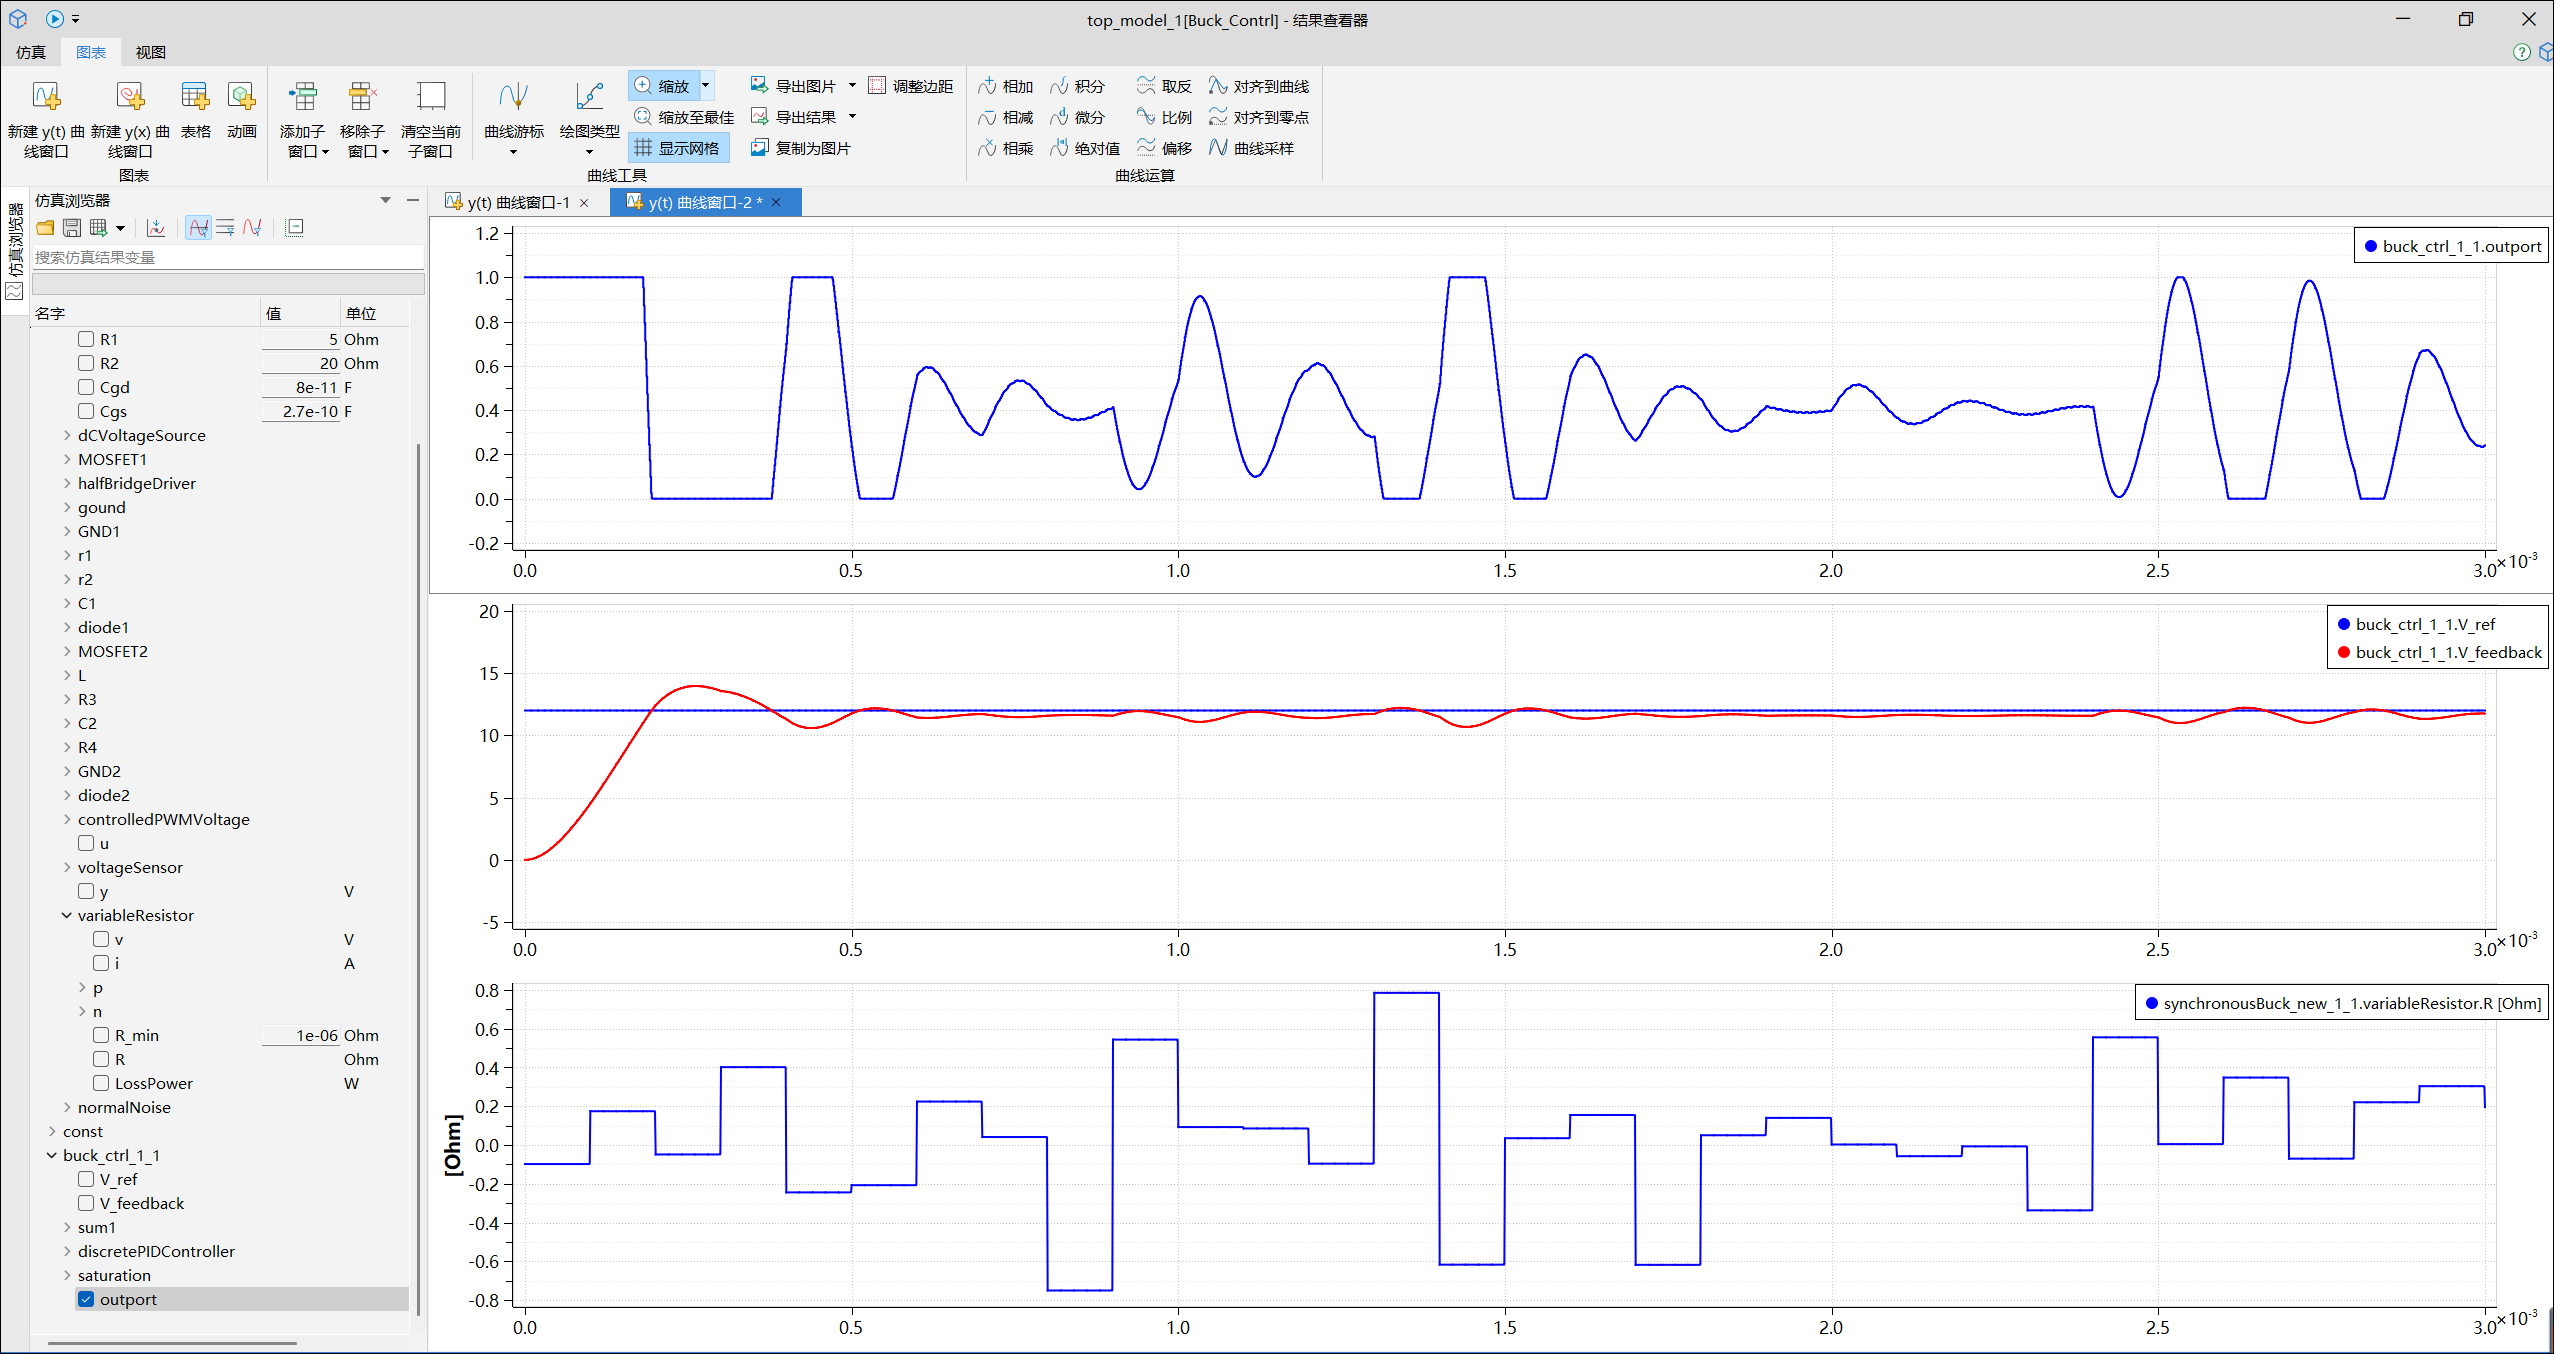Uncheck the outport variable checkbox
The height and width of the screenshot is (1354, 2554).
(86, 1299)
